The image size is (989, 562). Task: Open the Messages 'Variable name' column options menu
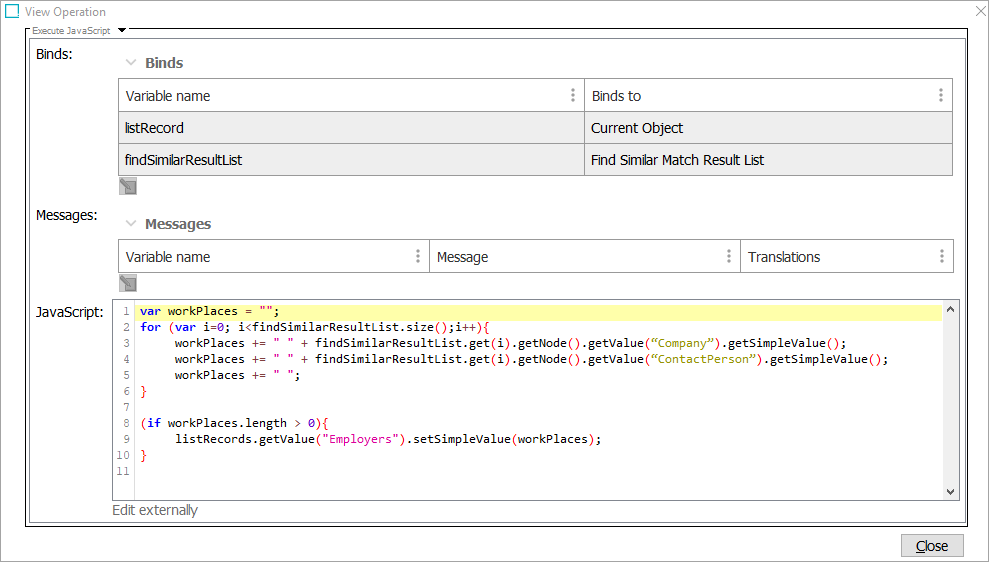click(418, 257)
